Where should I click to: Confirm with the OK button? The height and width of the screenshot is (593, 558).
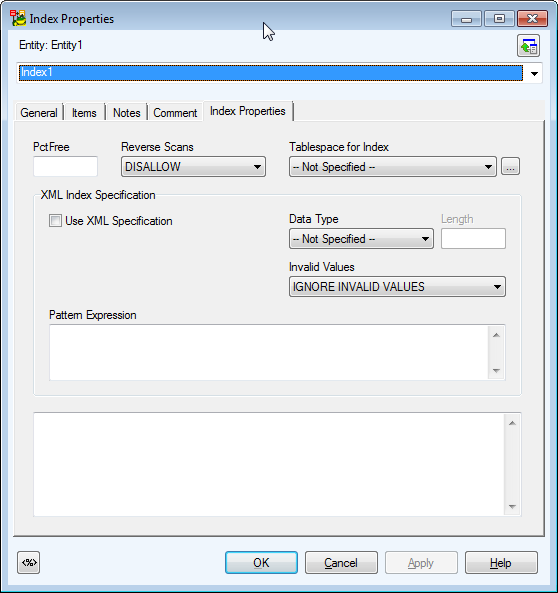[x=261, y=562]
